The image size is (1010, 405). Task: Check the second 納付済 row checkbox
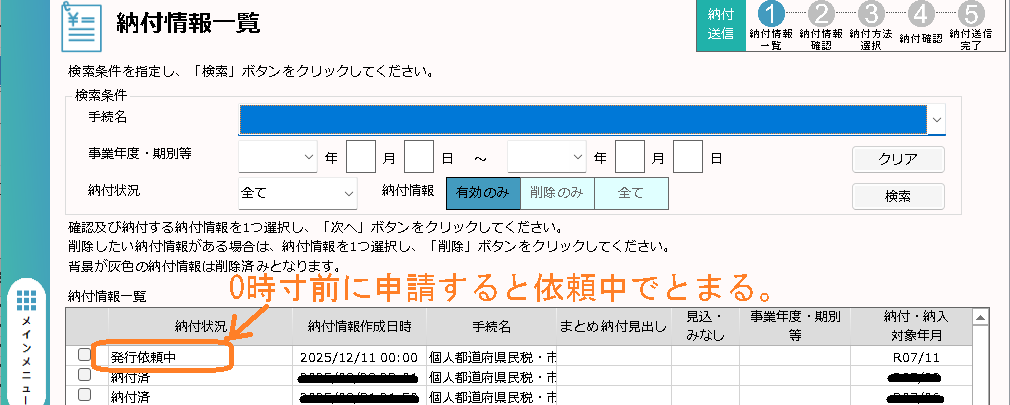84,395
